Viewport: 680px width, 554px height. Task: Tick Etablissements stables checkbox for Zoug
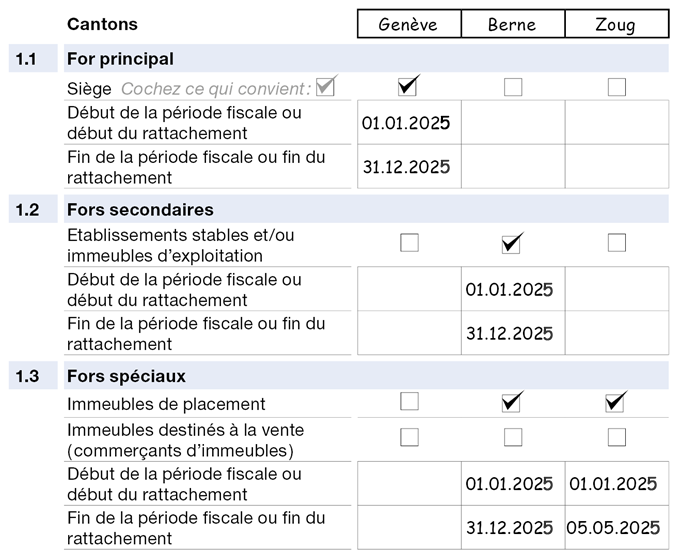(x=617, y=242)
